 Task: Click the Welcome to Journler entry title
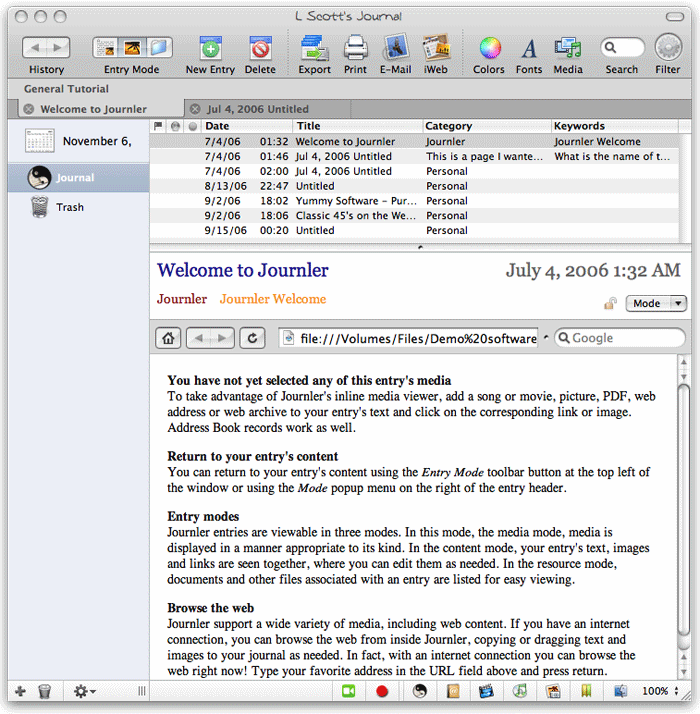coord(243,270)
